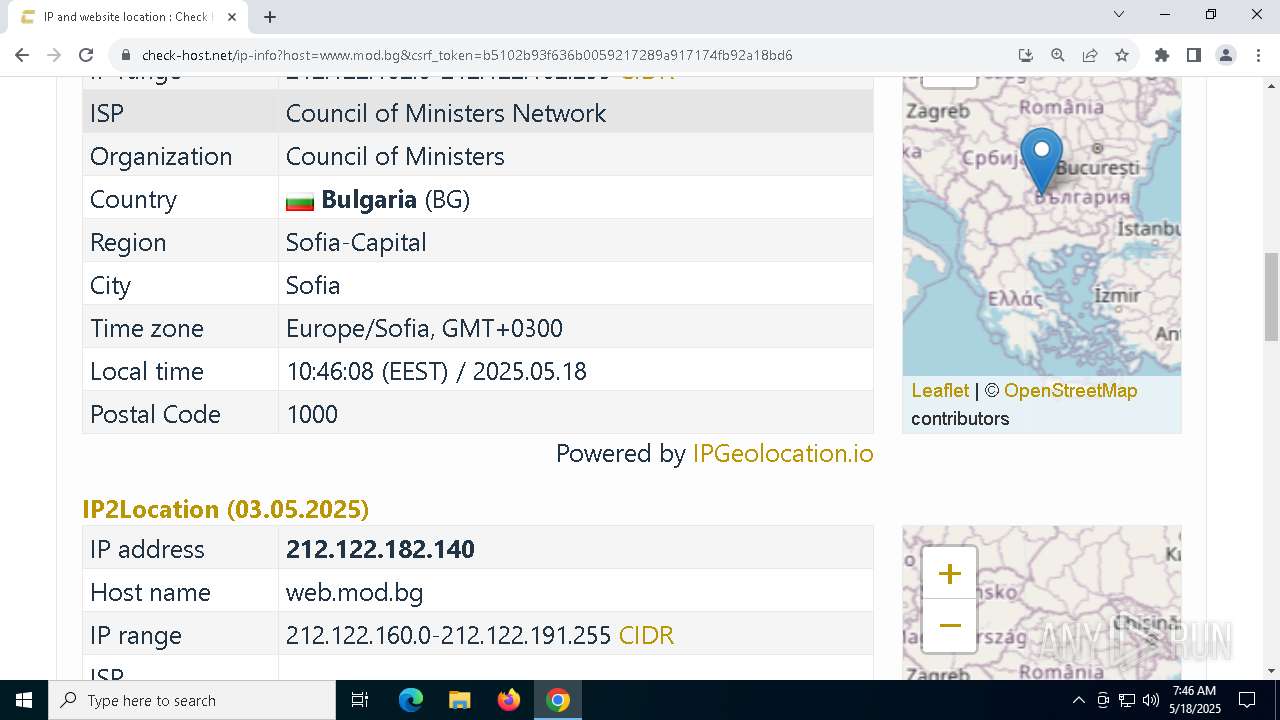Click the address bar URL
Viewport: 1280px width, 720px height.
click(467, 55)
